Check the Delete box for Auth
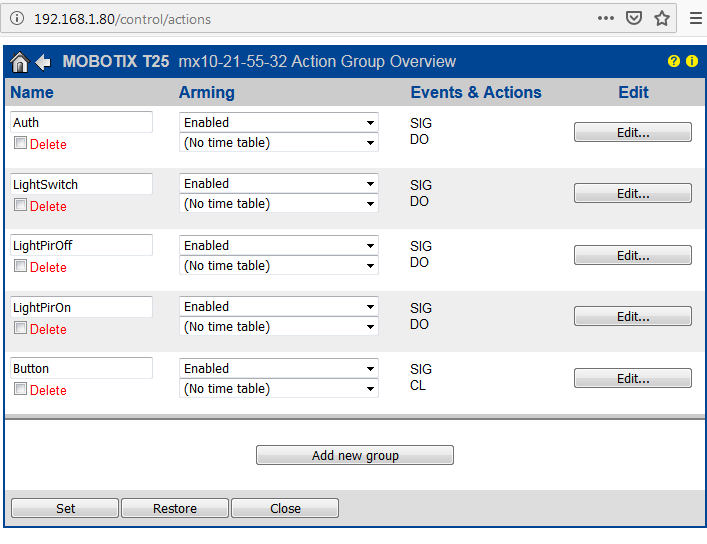 20,144
